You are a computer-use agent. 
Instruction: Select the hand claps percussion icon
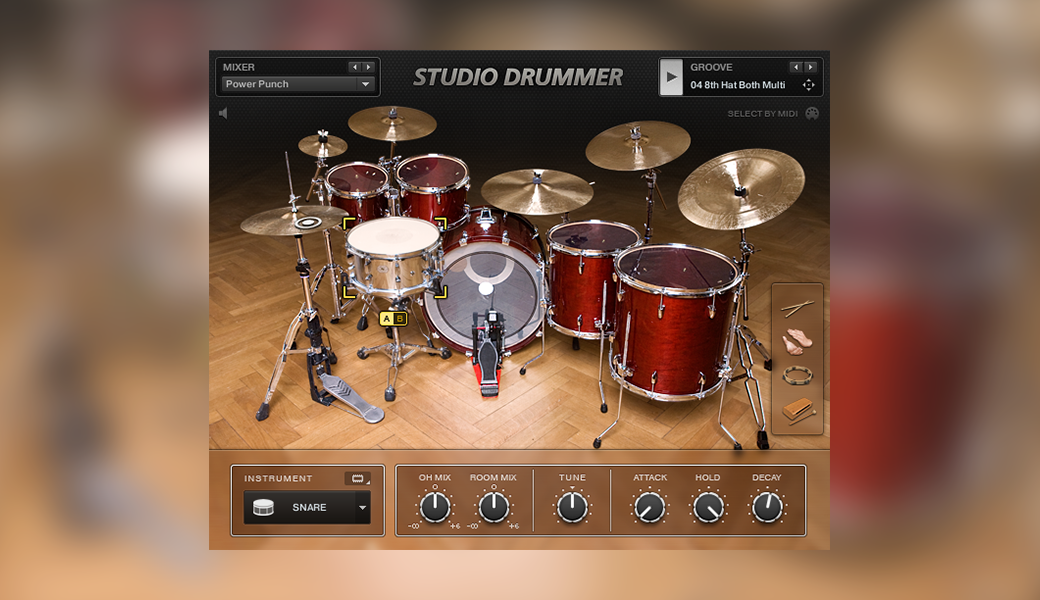tap(797, 341)
